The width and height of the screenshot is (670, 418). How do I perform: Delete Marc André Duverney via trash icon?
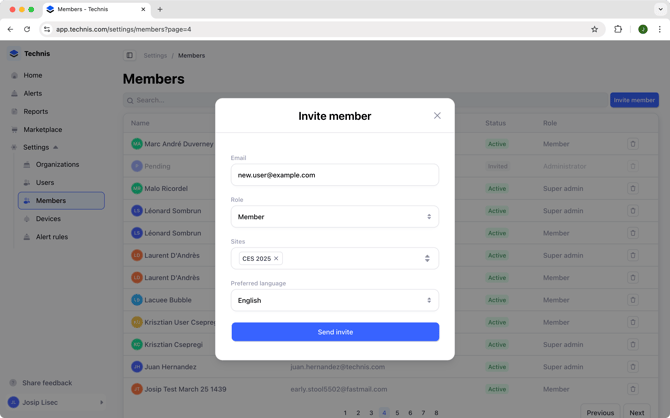pyautogui.click(x=632, y=144)
